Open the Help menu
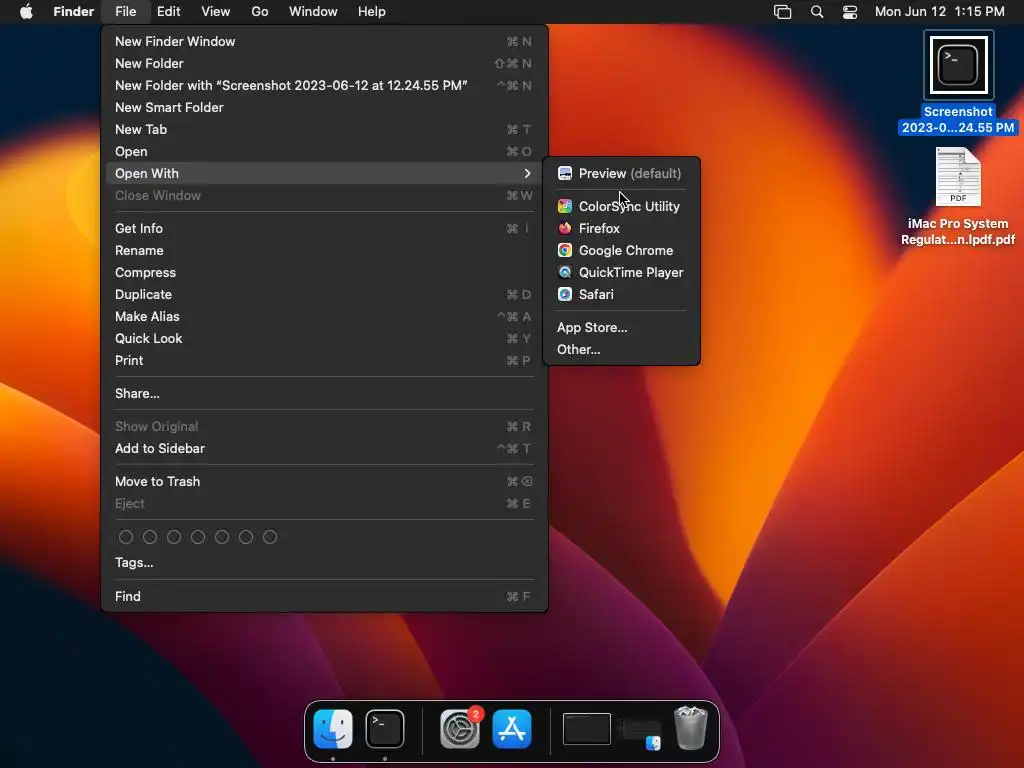 tap(372, 12)
